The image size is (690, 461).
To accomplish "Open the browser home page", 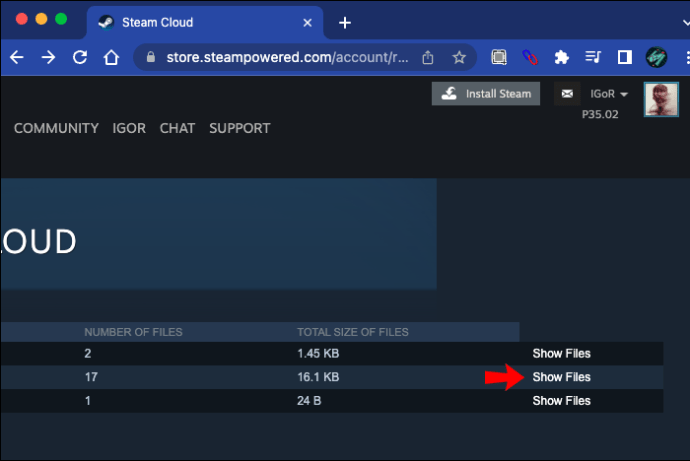I will pyautogui.click(x=111, y=57).
